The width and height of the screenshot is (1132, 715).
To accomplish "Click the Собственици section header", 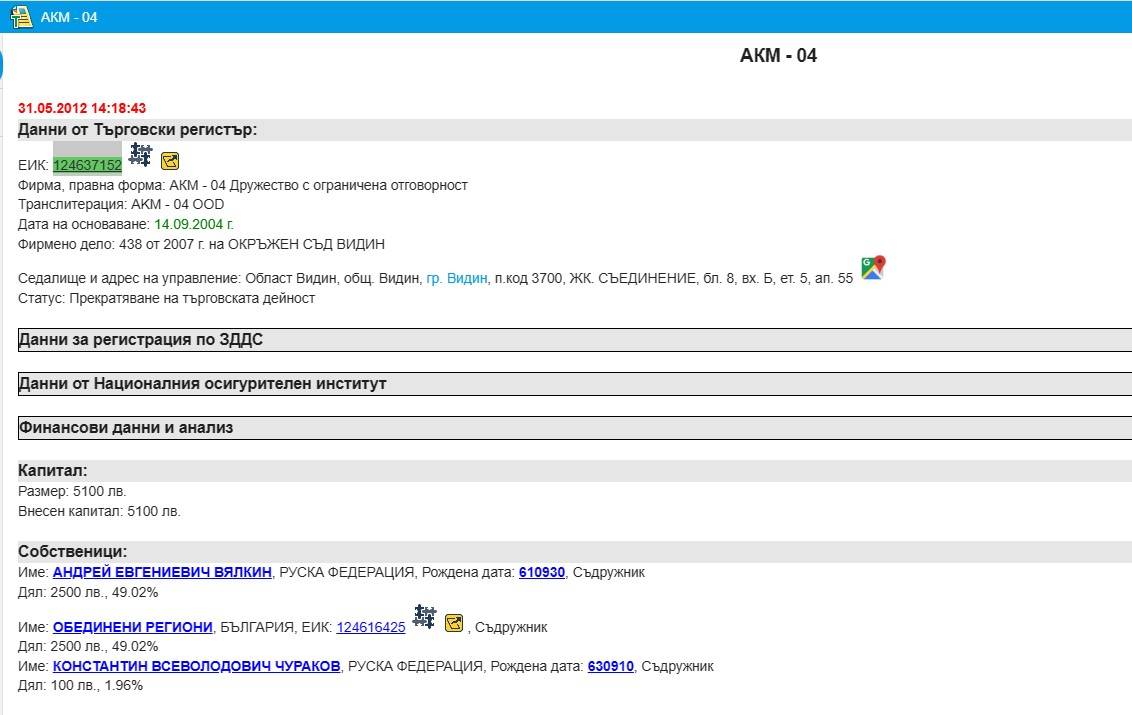I will 73,552.
